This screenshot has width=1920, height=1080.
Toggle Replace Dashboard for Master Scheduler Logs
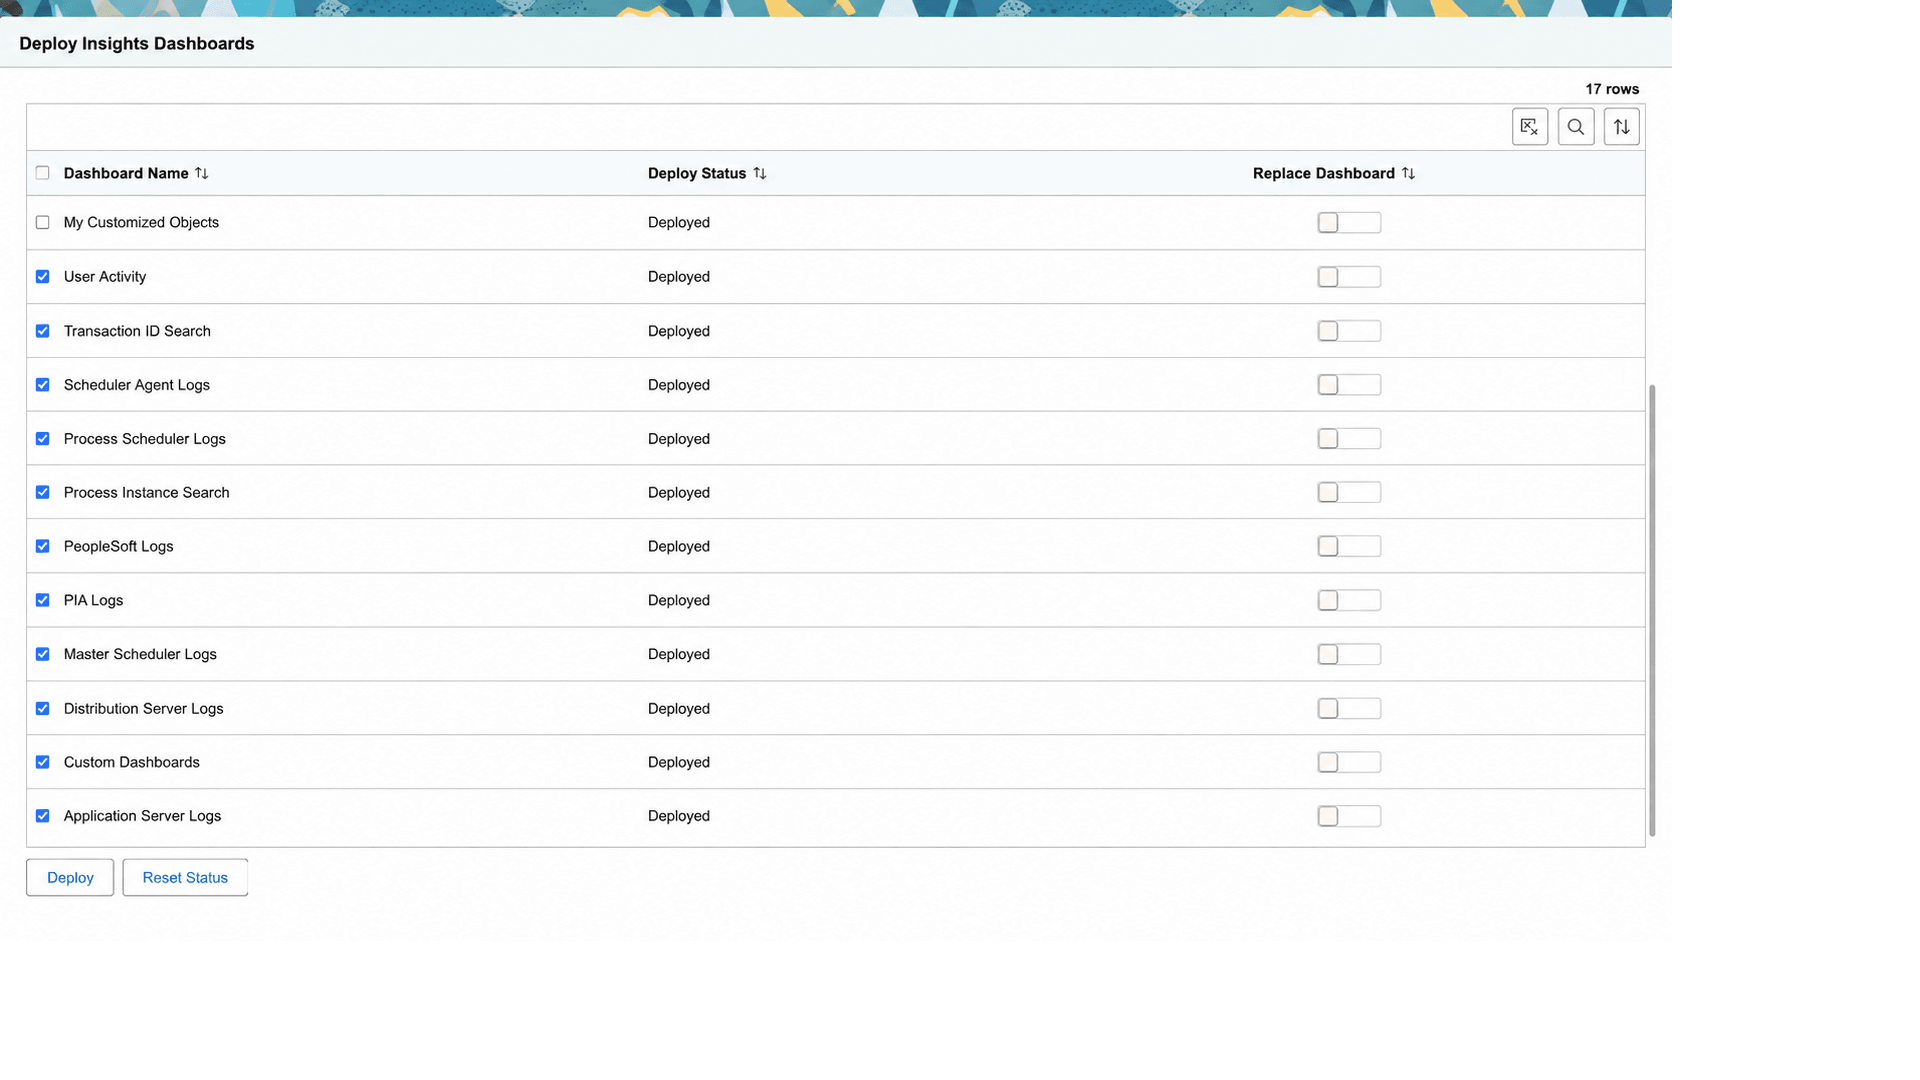pos(1349,654)
